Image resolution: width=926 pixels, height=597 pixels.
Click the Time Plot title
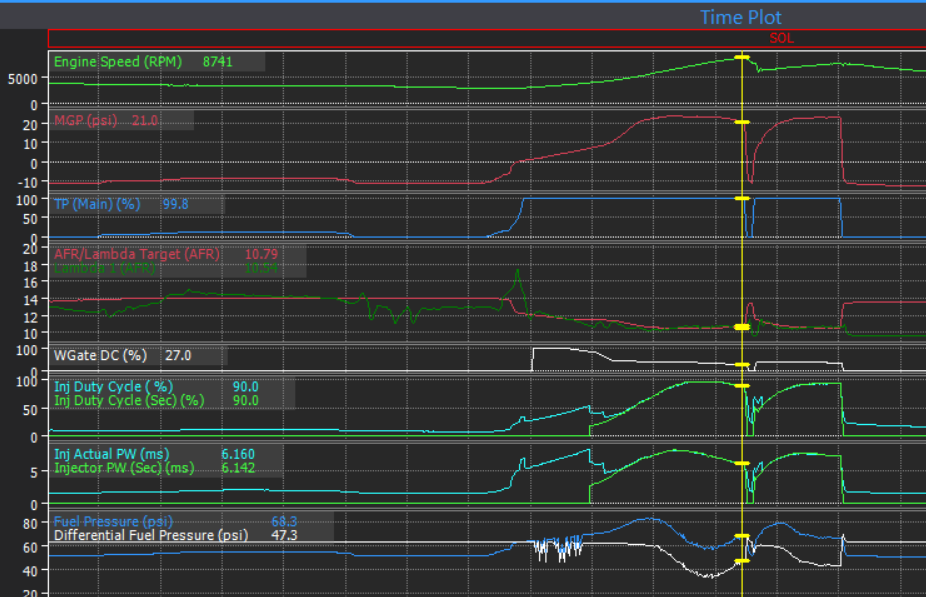coord(741,17)
